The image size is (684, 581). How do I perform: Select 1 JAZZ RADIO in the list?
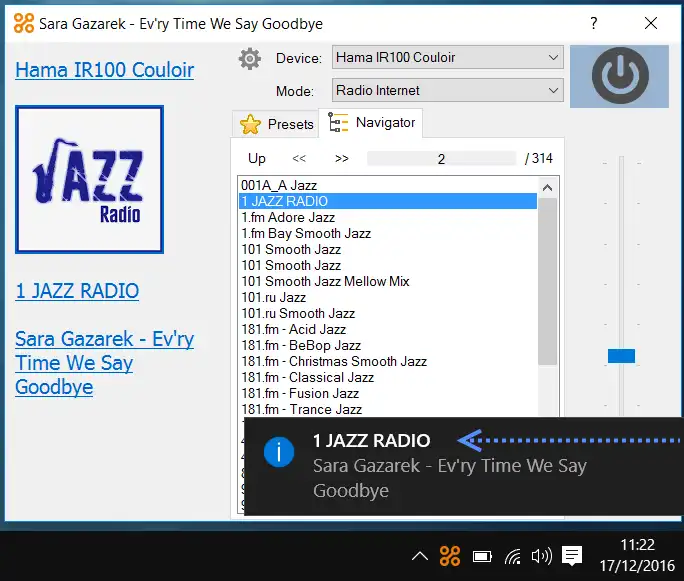click(x=388, y=201)
